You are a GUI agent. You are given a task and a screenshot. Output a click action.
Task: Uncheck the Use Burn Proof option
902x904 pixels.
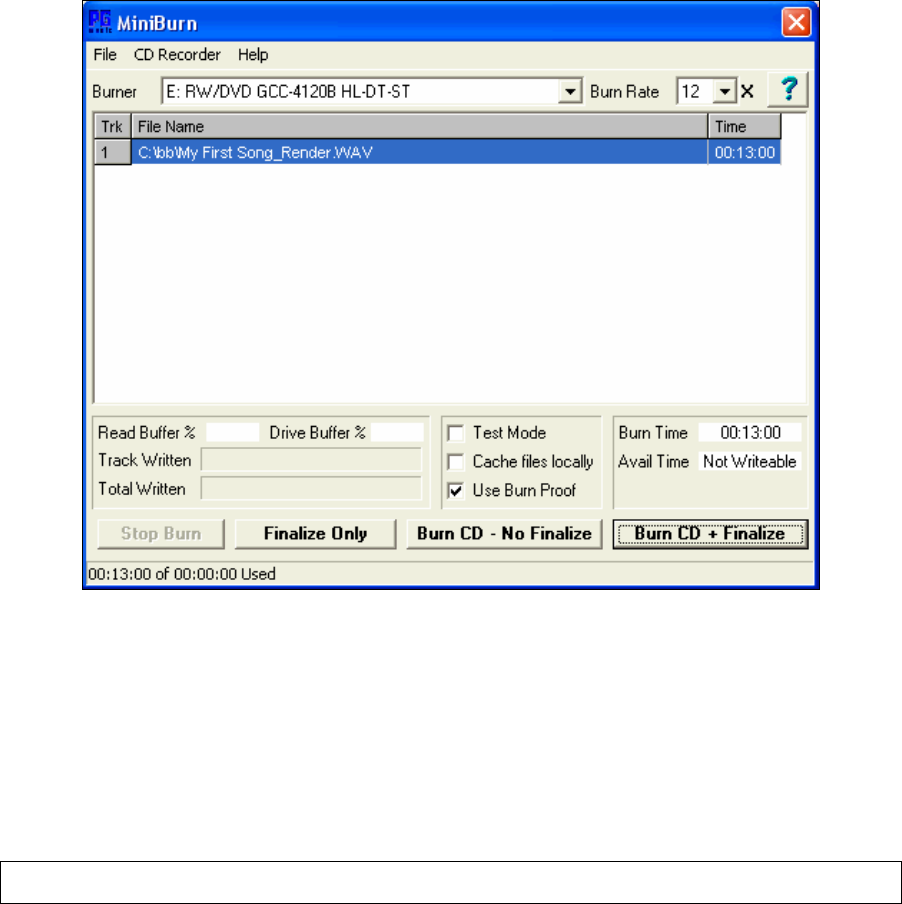click(455, 491)
